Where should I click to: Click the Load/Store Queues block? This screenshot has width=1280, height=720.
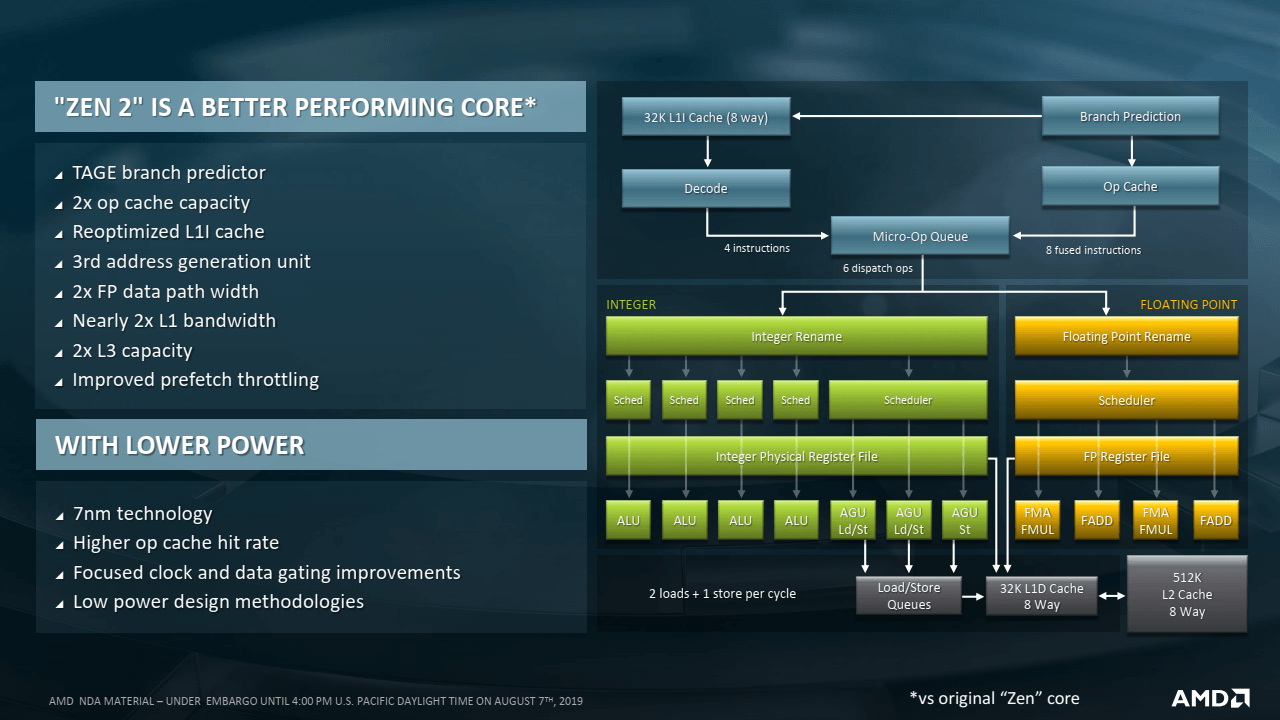click(x=909, y=596)
